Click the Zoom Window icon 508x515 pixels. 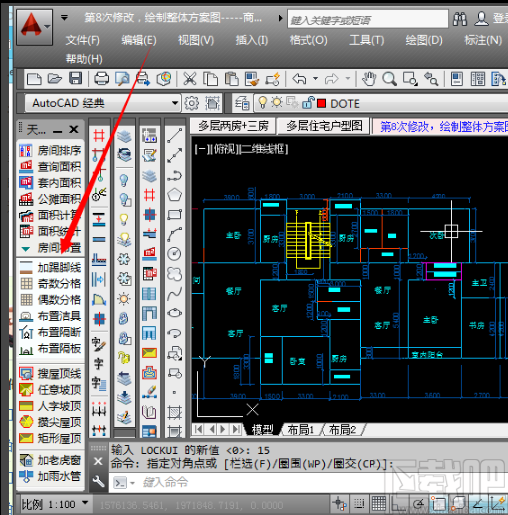coord(410,79)
